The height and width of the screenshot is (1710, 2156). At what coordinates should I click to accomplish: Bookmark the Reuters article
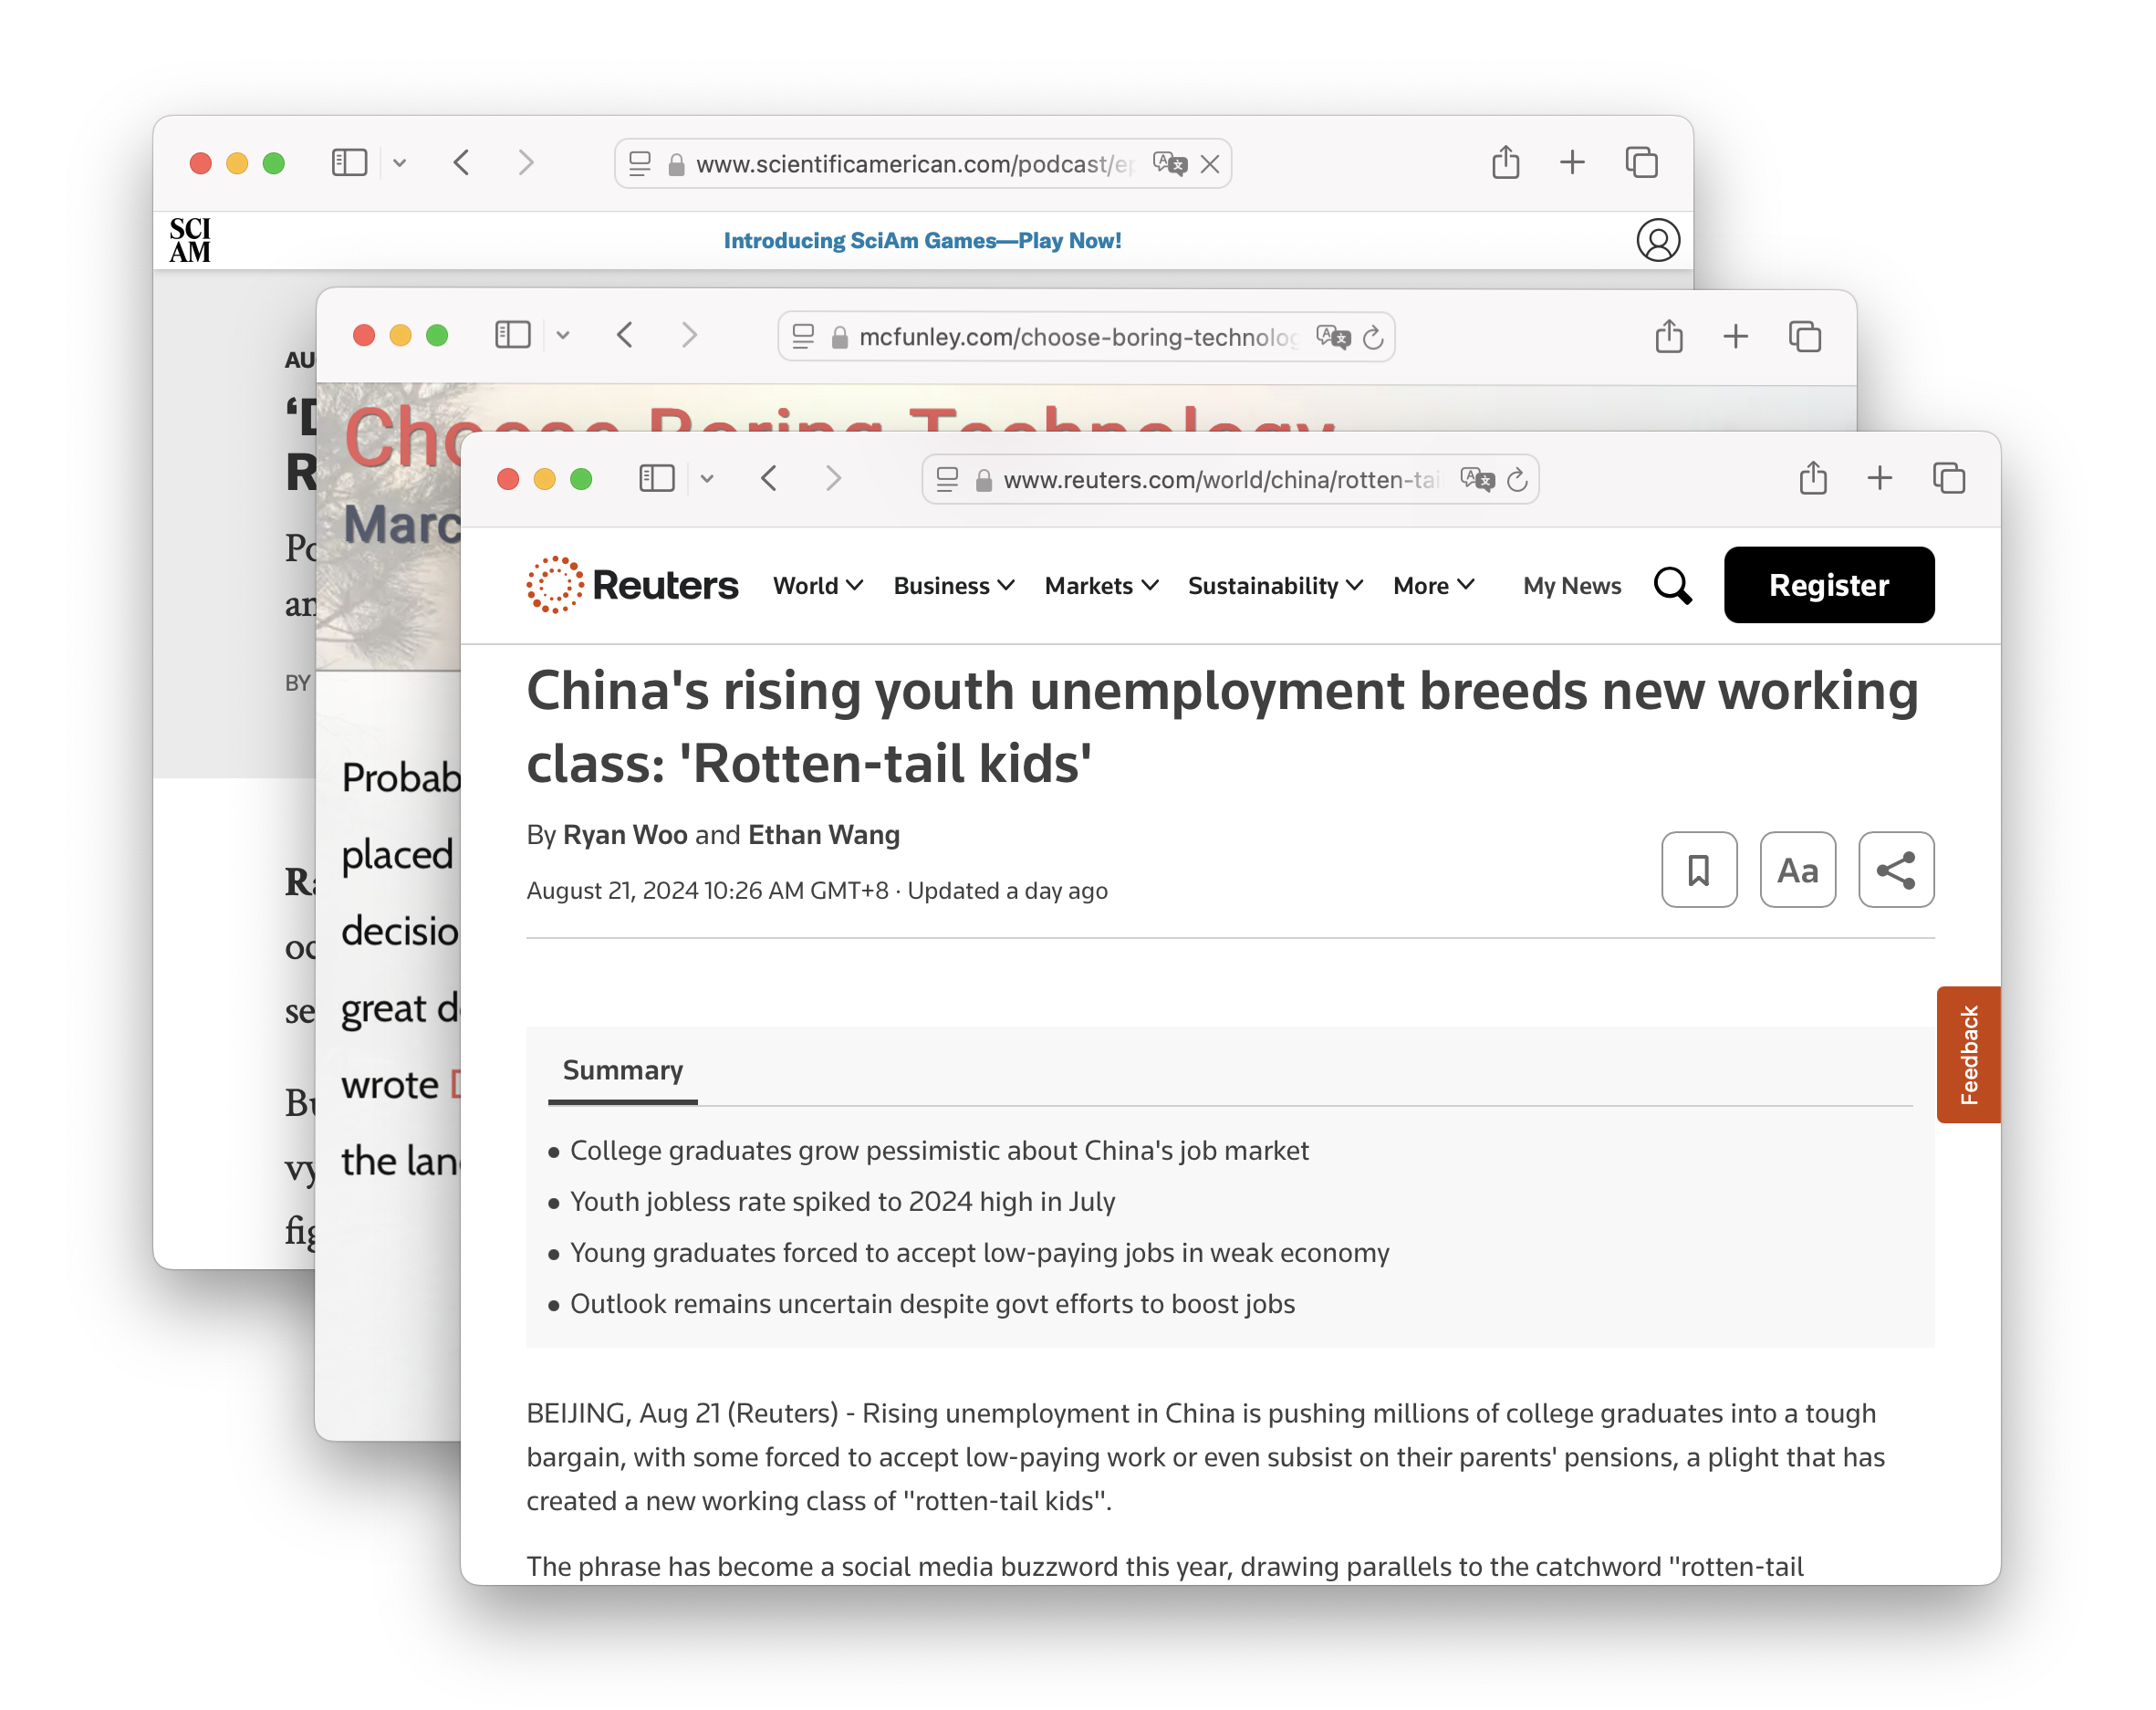[x=1699, y=870]
